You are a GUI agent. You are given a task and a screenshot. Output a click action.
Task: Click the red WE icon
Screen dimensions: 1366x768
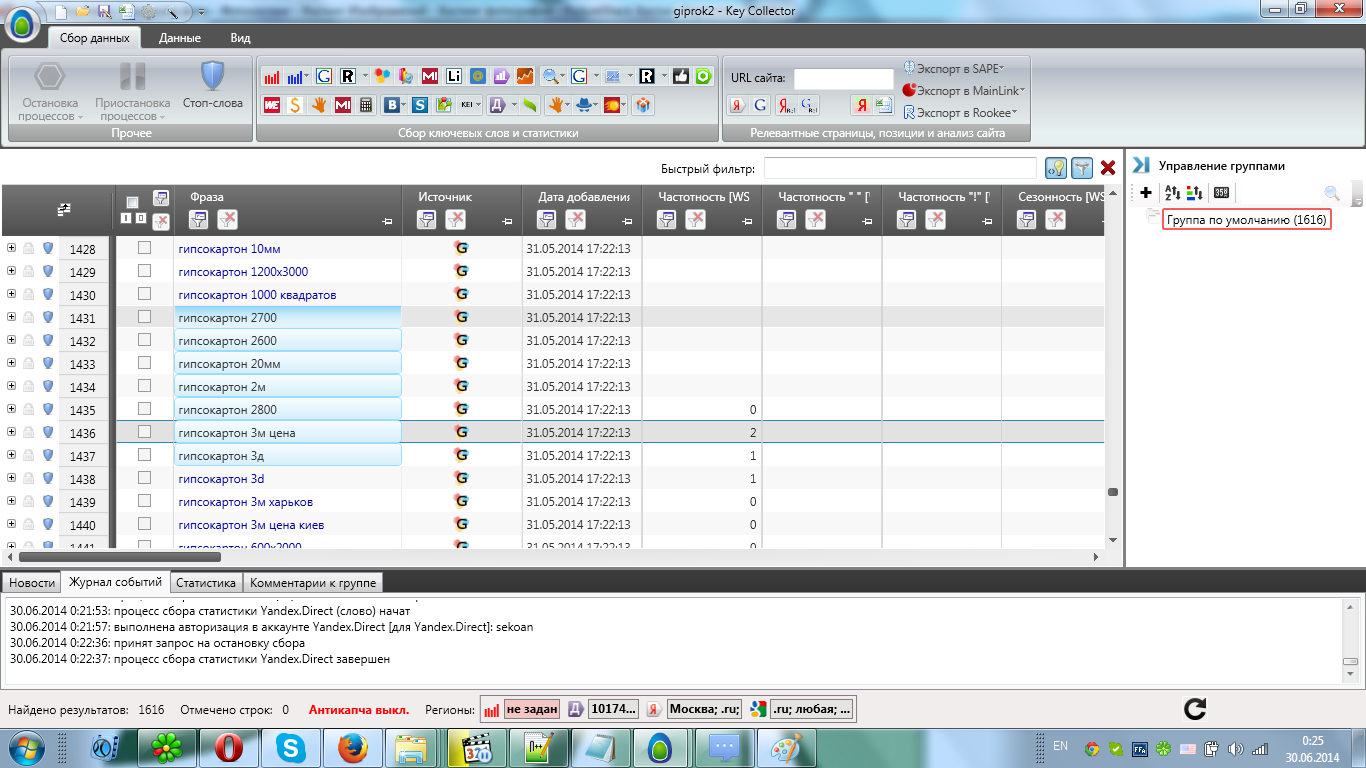[x=272, y=104]
